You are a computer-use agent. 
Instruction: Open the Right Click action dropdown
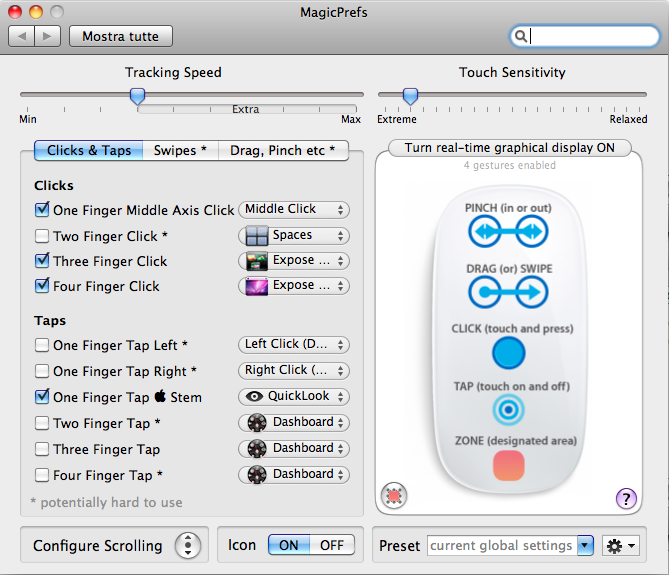coord(294,371)
